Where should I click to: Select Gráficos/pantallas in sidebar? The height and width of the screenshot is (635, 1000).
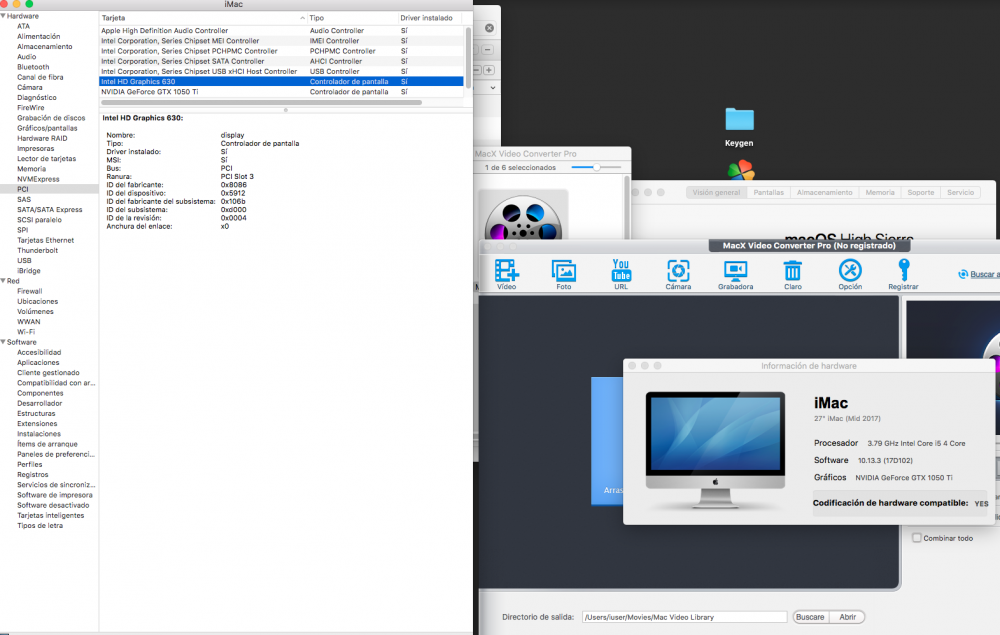47,128
